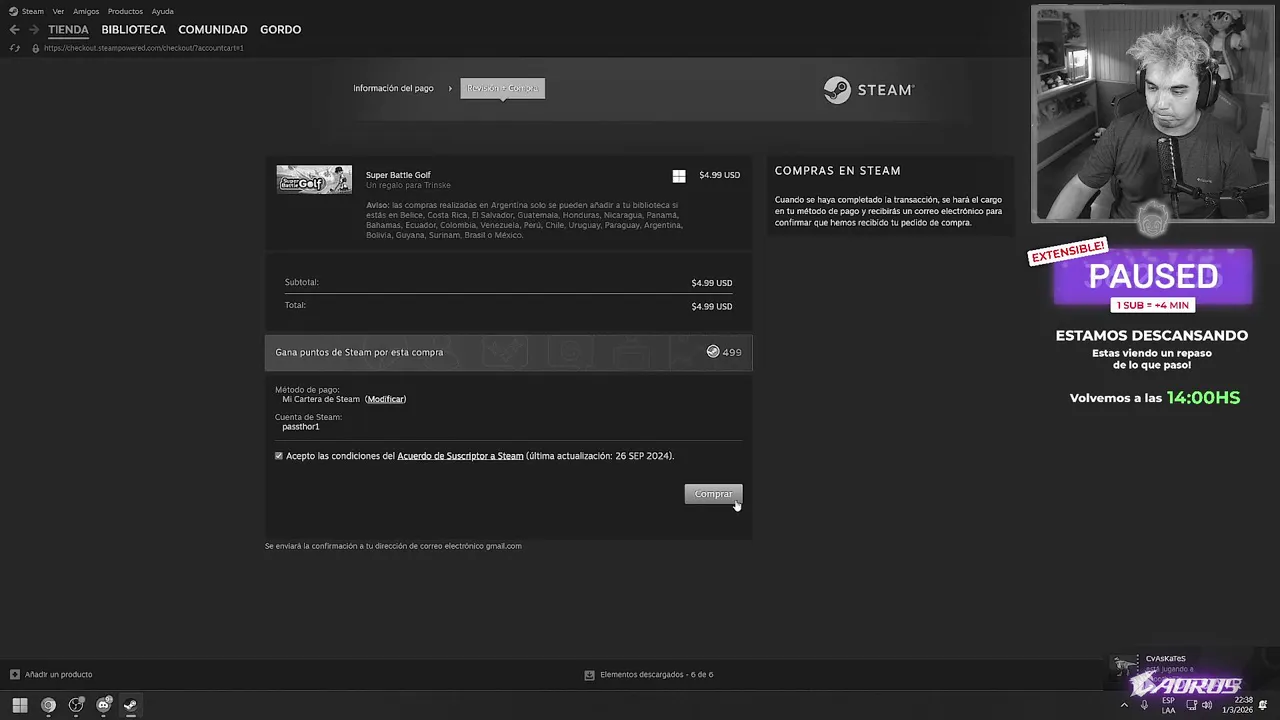Click the $4.99 USD Total amount
The height and width of the screenshot is (720, 1280).
click(x=712, y=307)
